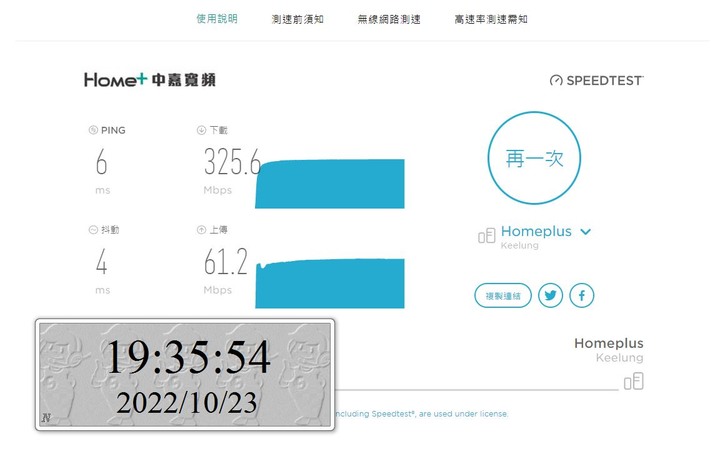Image resolution: width=720 pixels, height=454 pixels.
Task: Click the 上傳 upload arrow icon
Action: pyautogui.click(x=201, y=230)
